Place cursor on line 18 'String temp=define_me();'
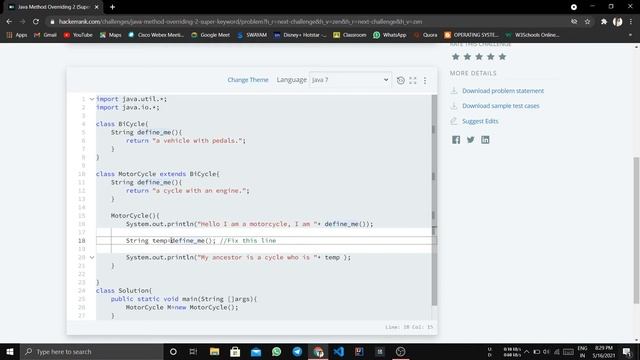 pos(171,241)
